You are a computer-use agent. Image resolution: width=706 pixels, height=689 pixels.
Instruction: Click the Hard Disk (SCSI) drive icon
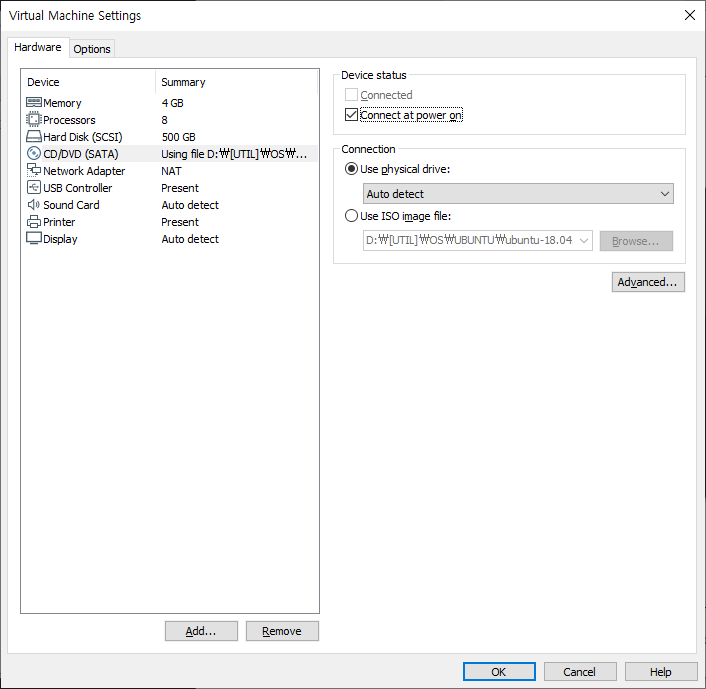34,136
